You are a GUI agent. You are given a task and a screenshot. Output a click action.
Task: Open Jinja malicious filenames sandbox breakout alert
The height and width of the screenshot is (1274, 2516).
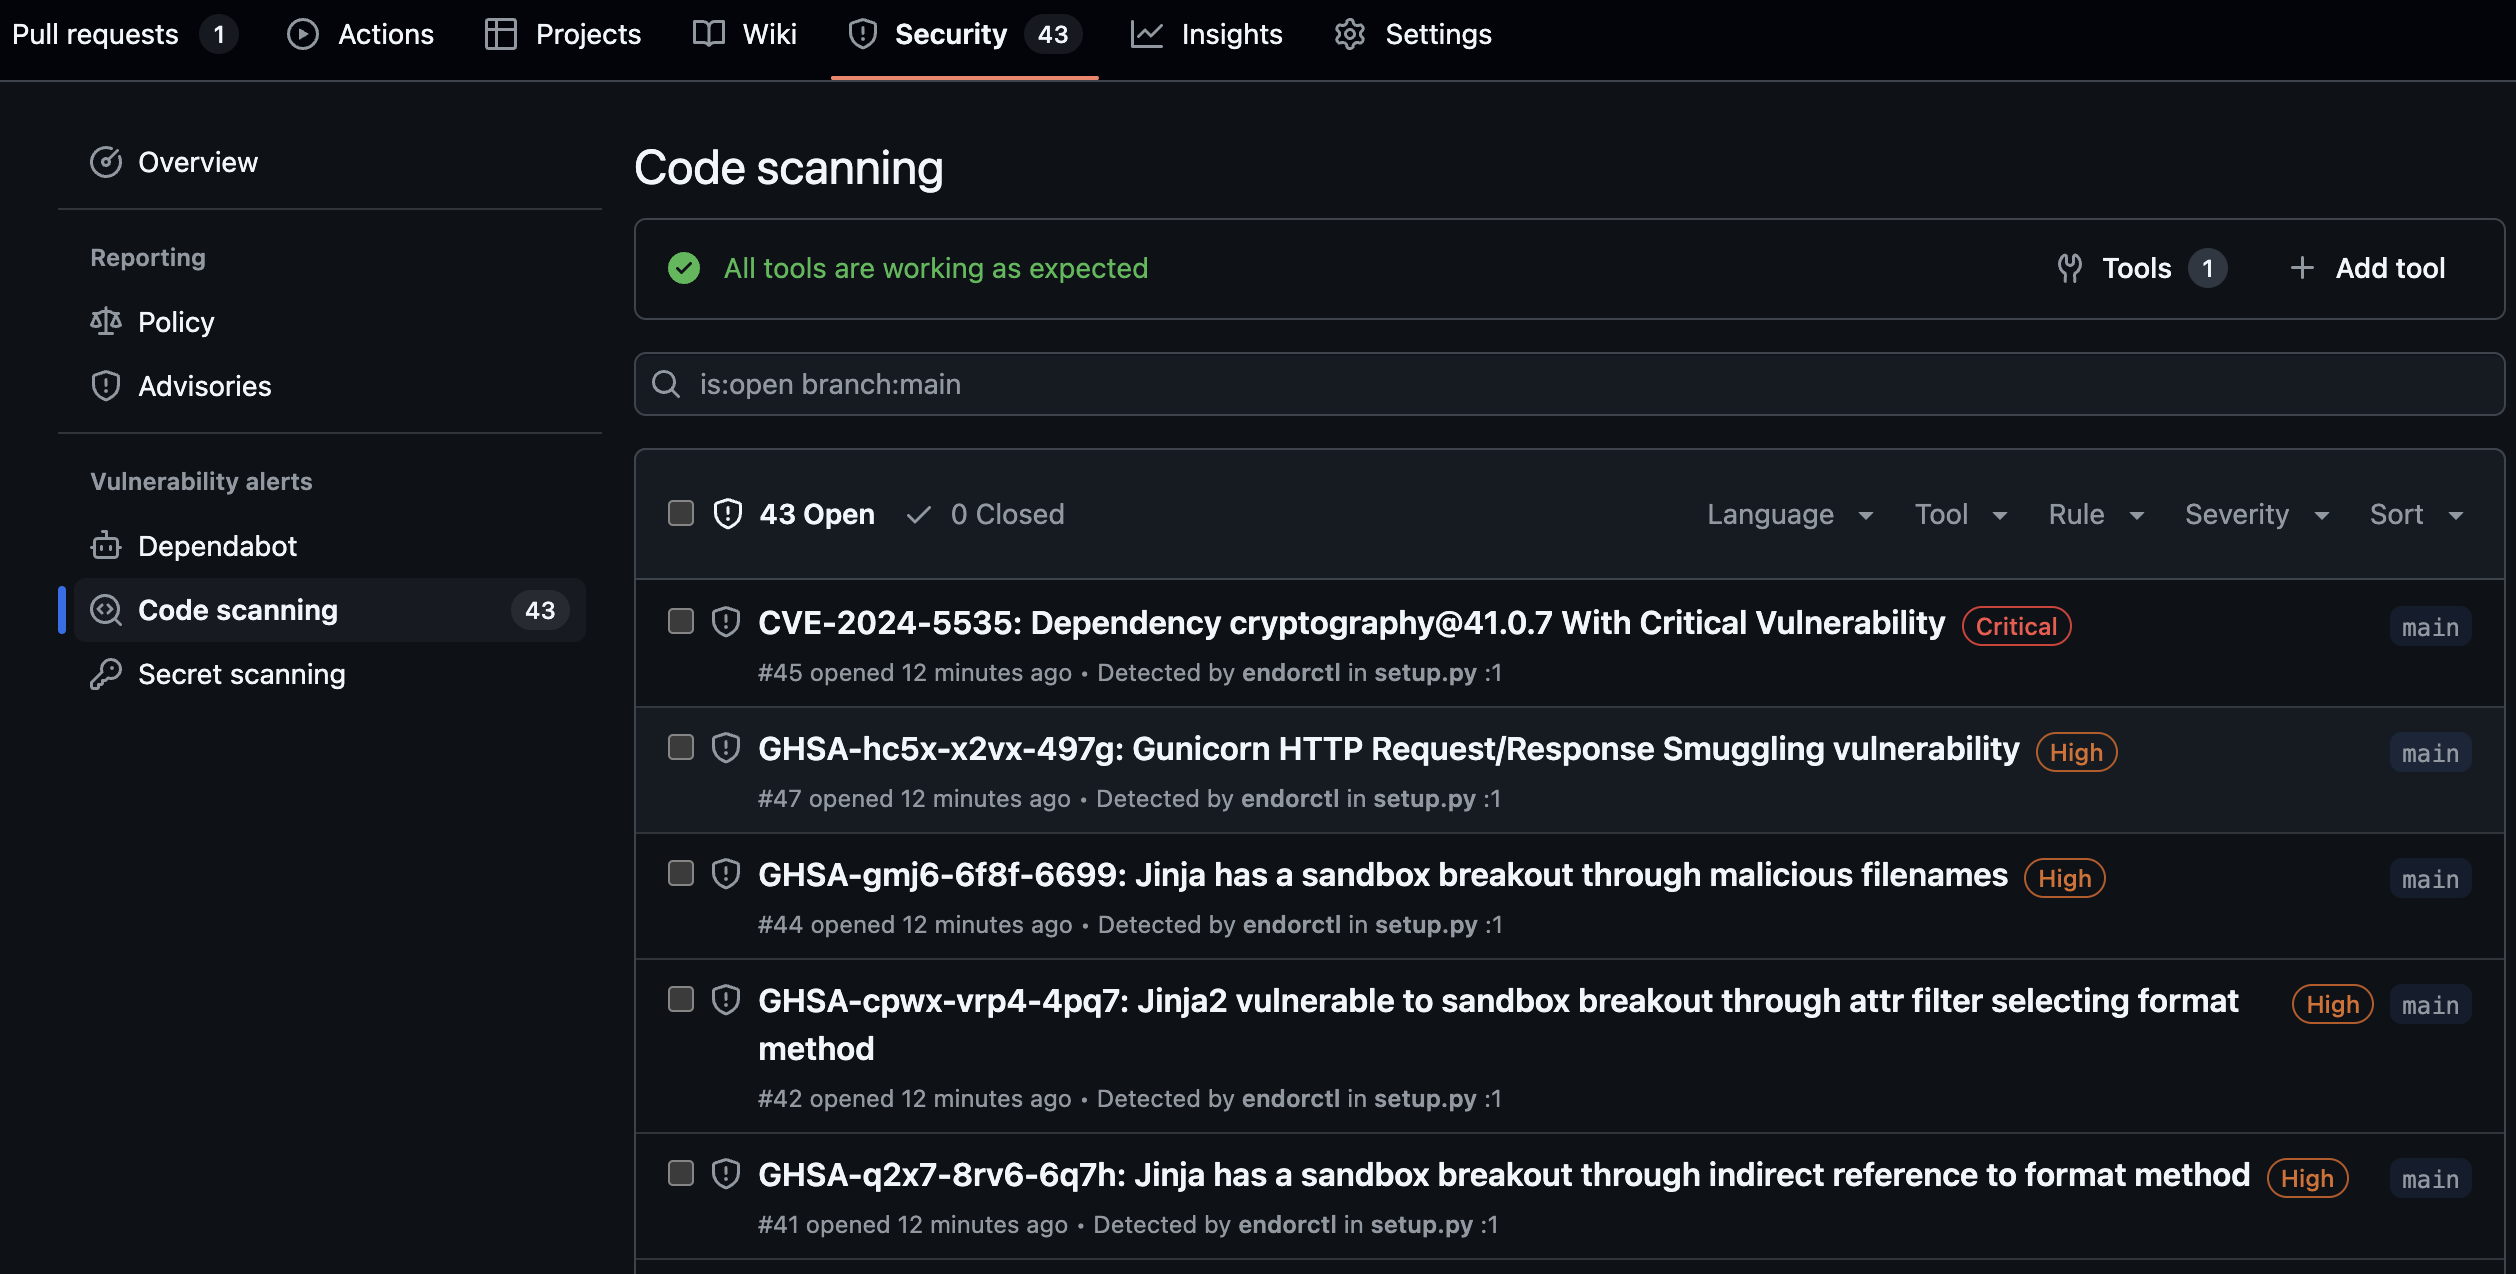pyautogui.click(x=1382, y=875)
